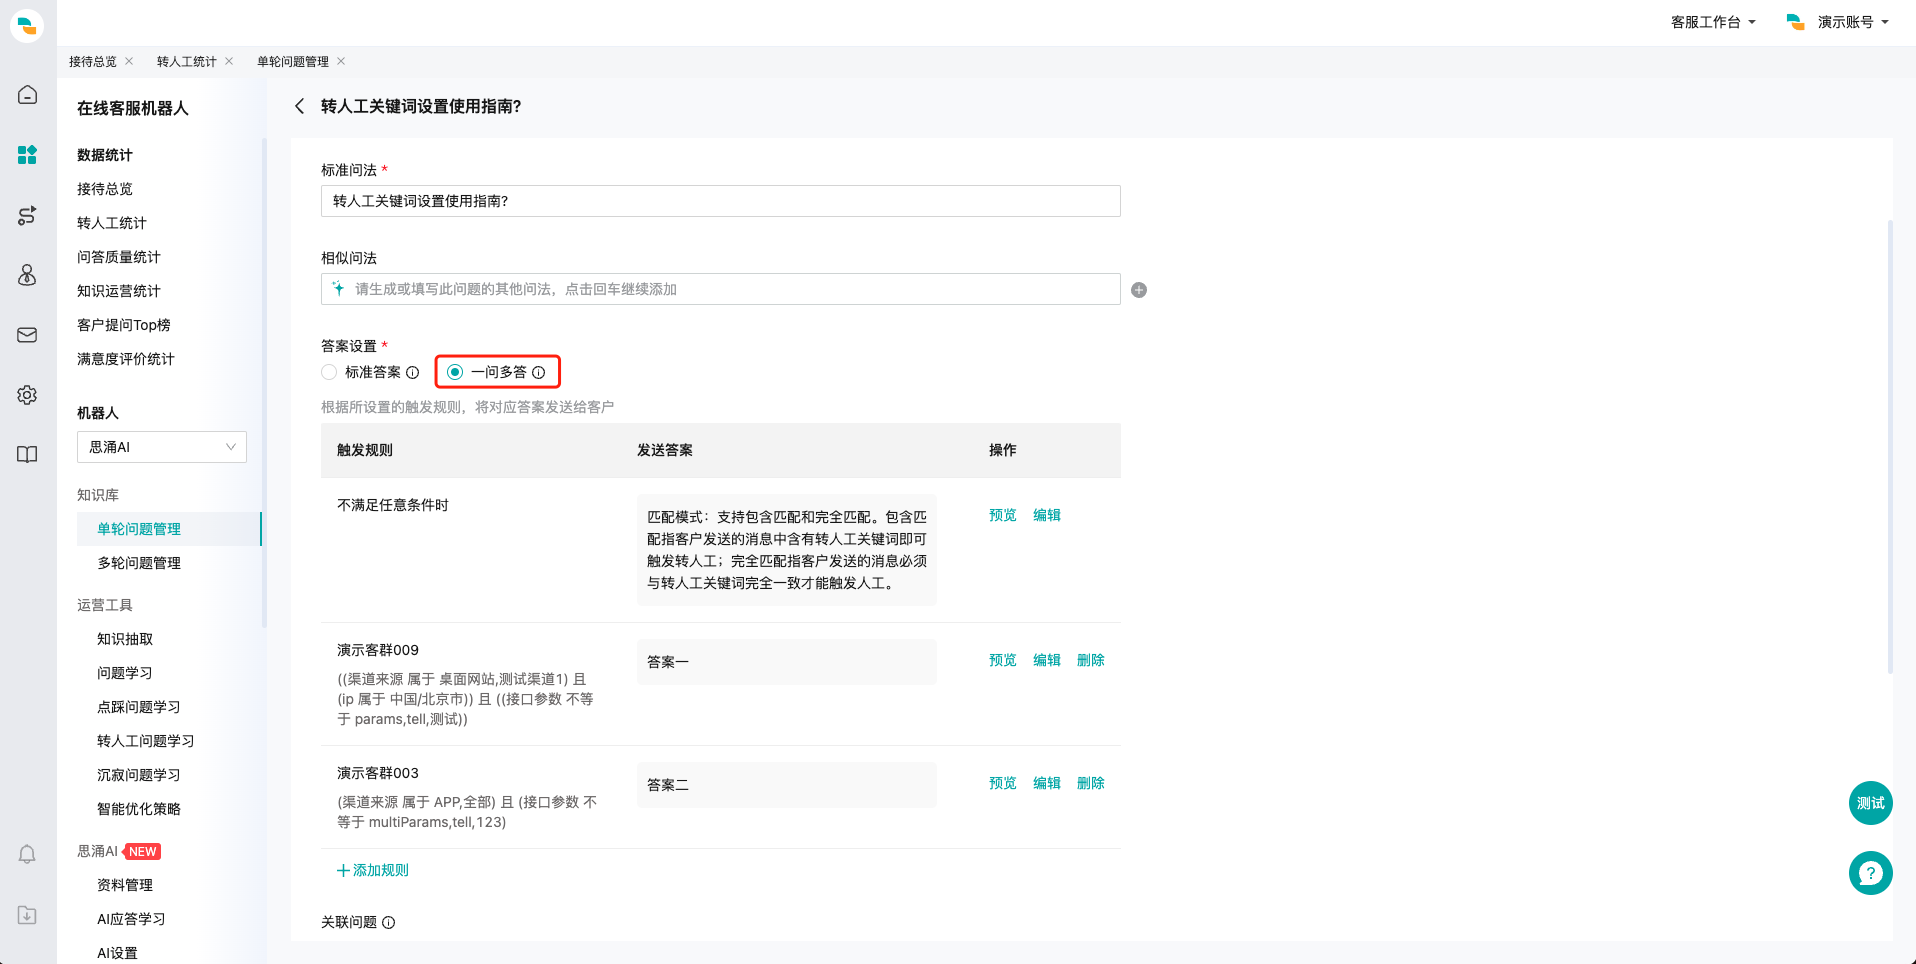1916x964 pixels.
Task: Click 删除 for 演示客群003 rule
Action: click(1091, 783)
